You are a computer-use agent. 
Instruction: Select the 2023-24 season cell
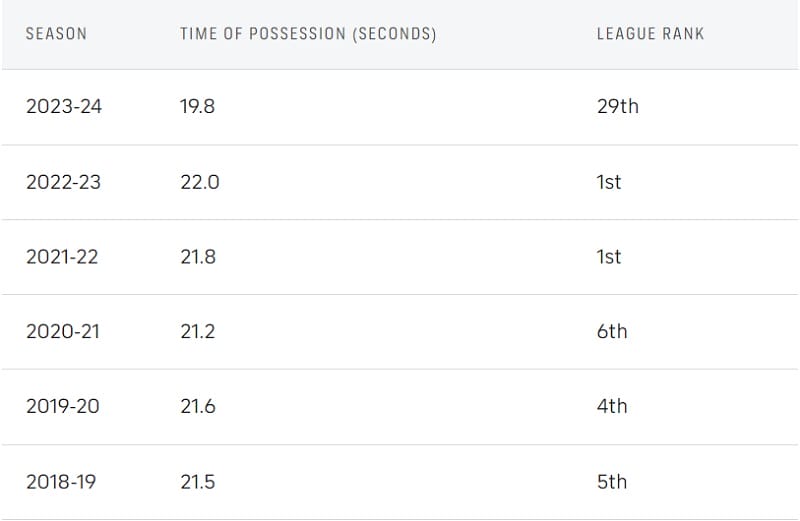click(64, 106)
